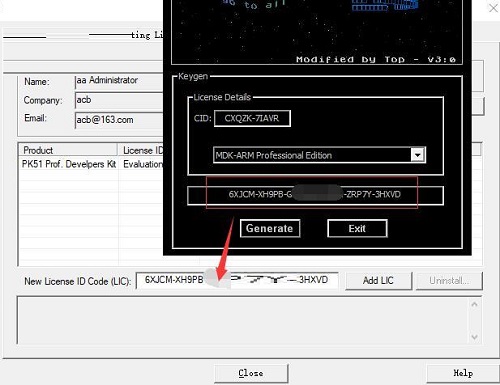Click the Exit button in keygen

[357, 229]
